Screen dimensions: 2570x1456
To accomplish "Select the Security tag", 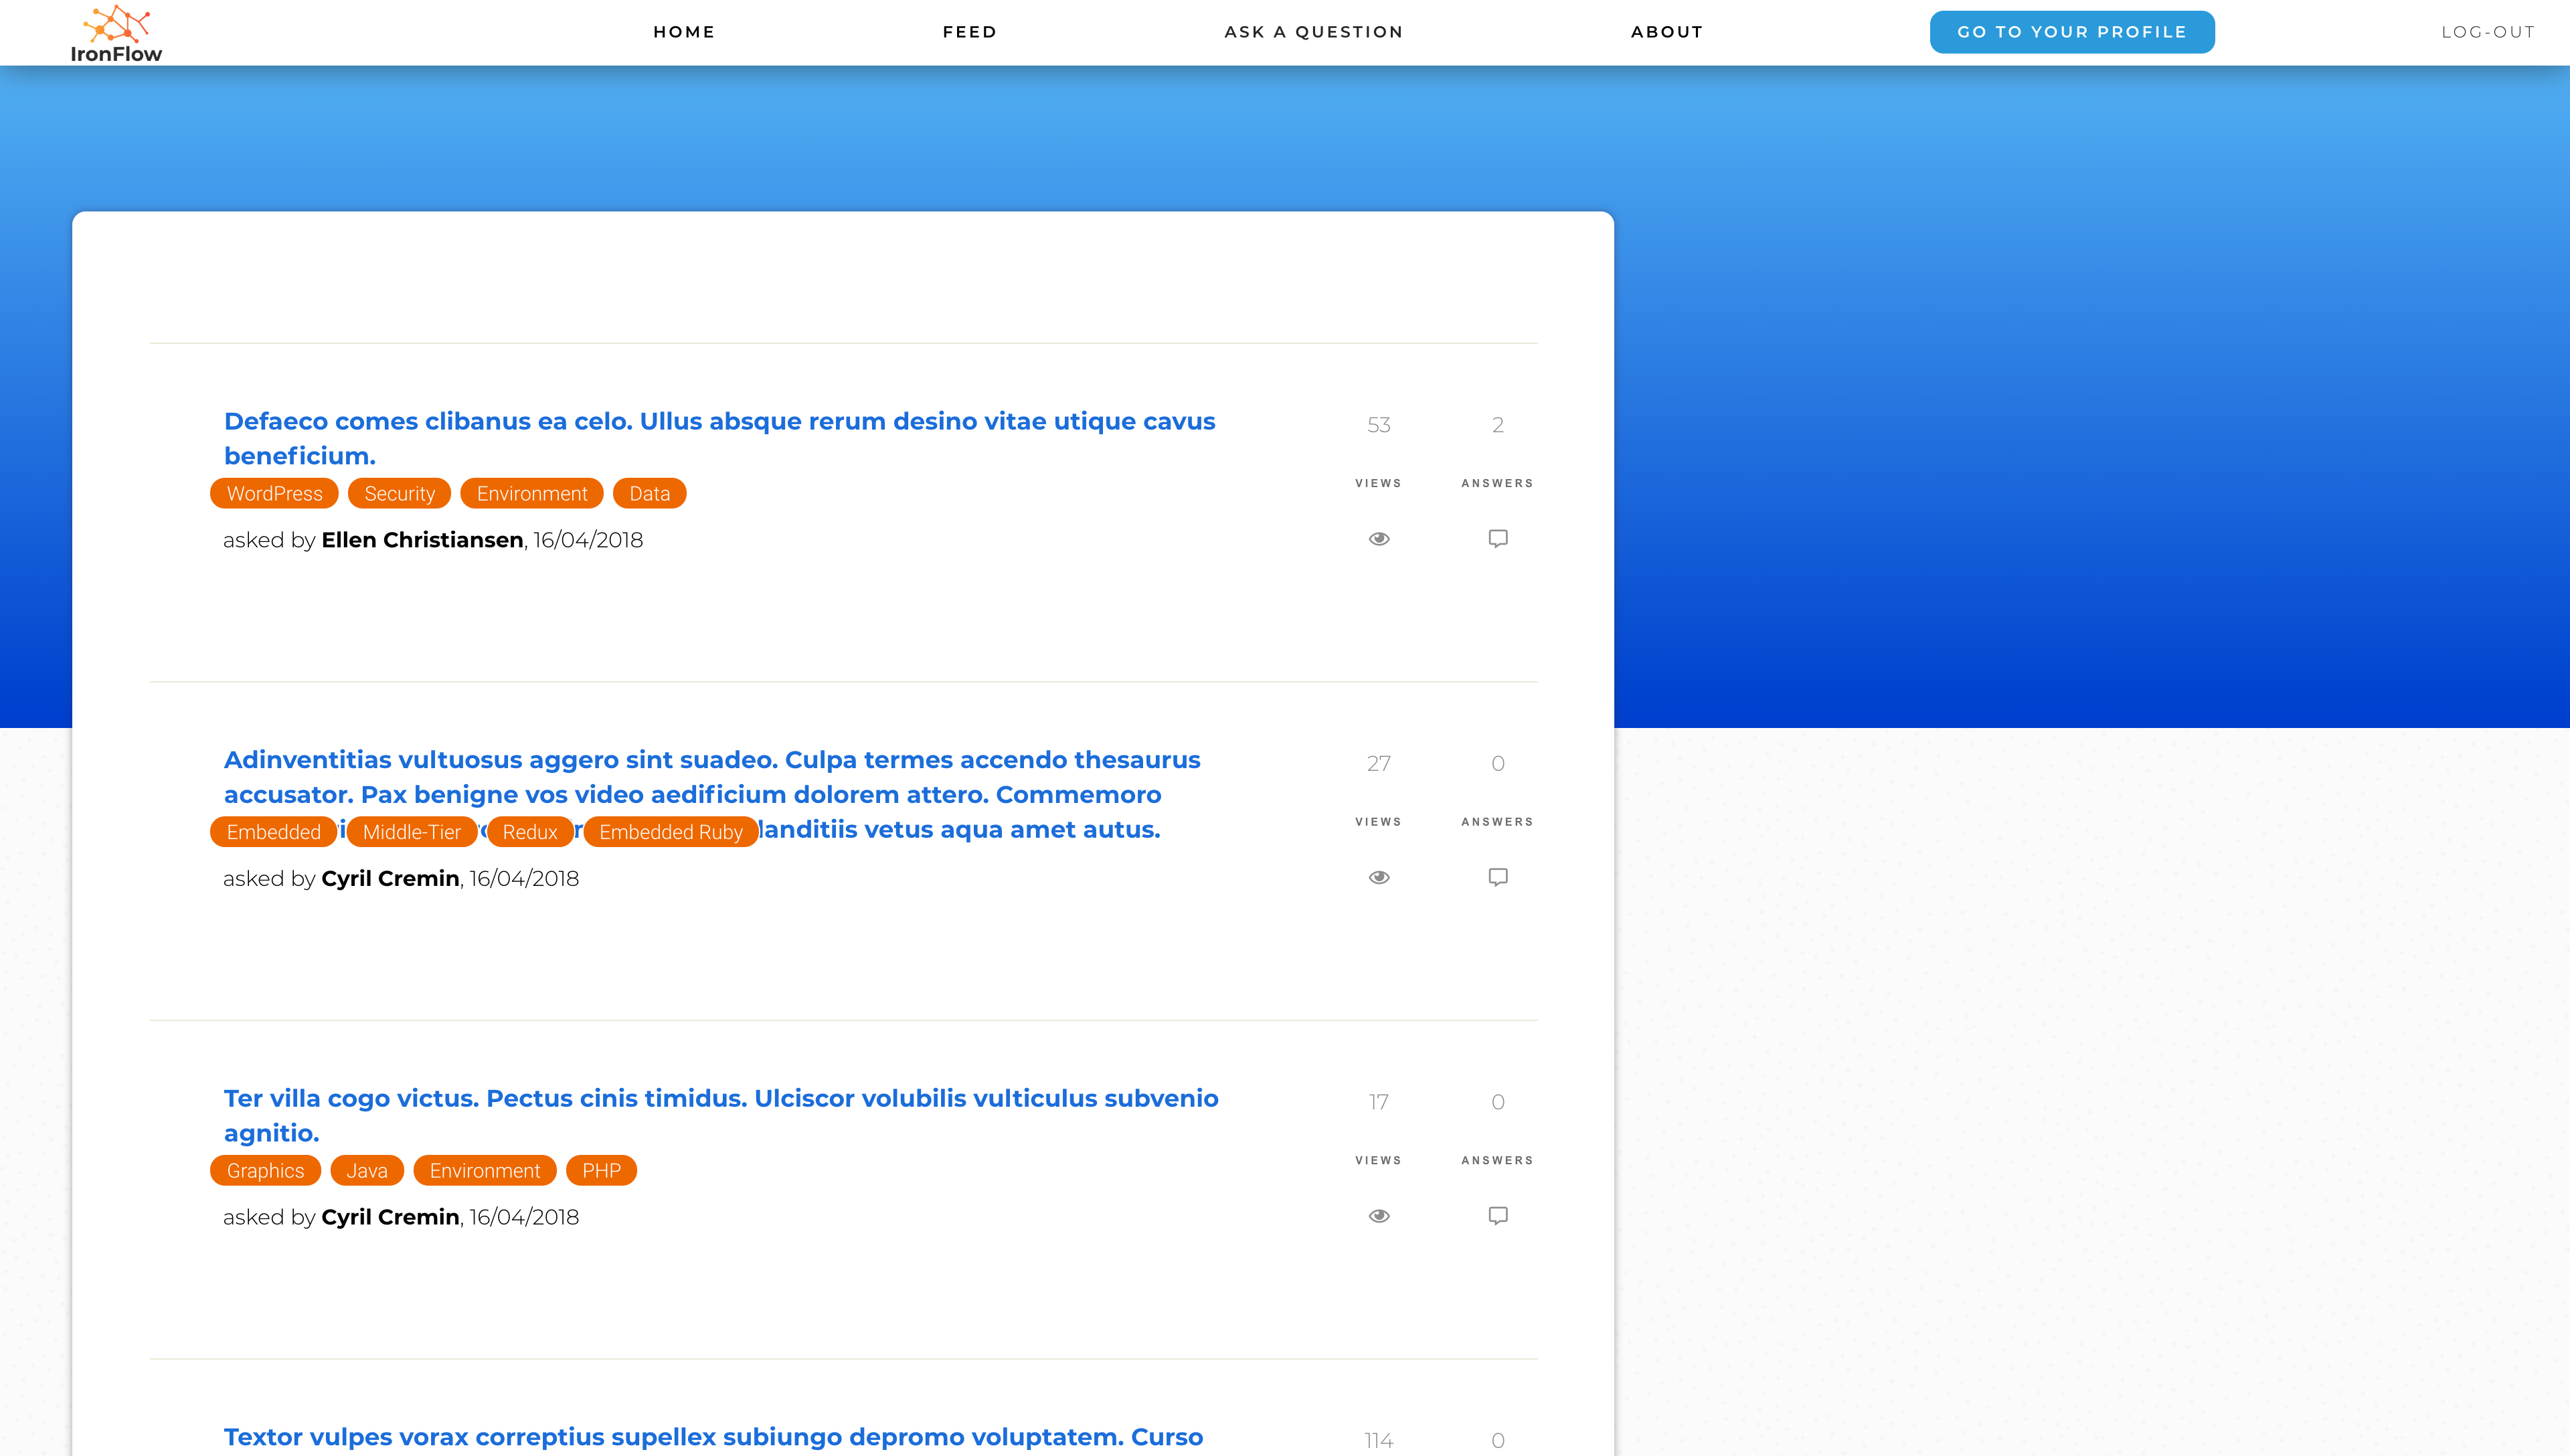I will 399,494.
